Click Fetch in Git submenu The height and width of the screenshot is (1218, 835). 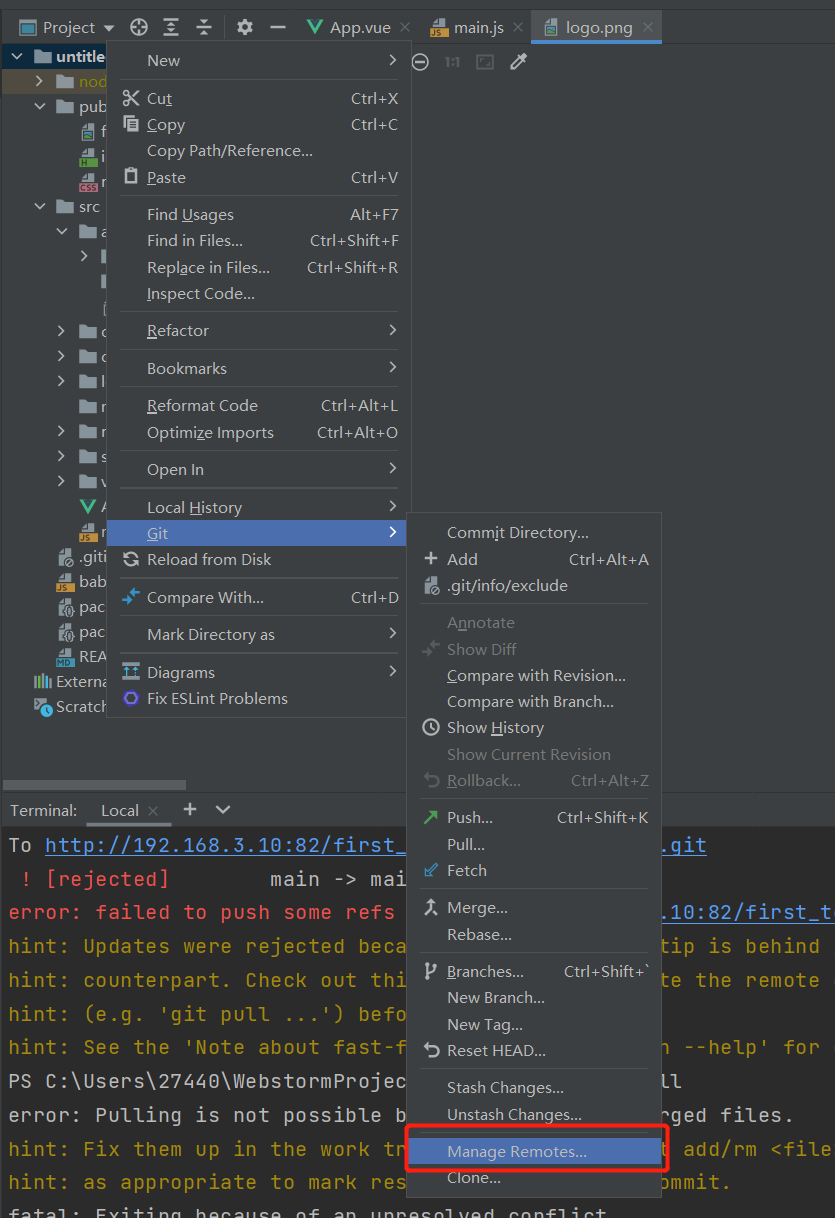(534, 870)
